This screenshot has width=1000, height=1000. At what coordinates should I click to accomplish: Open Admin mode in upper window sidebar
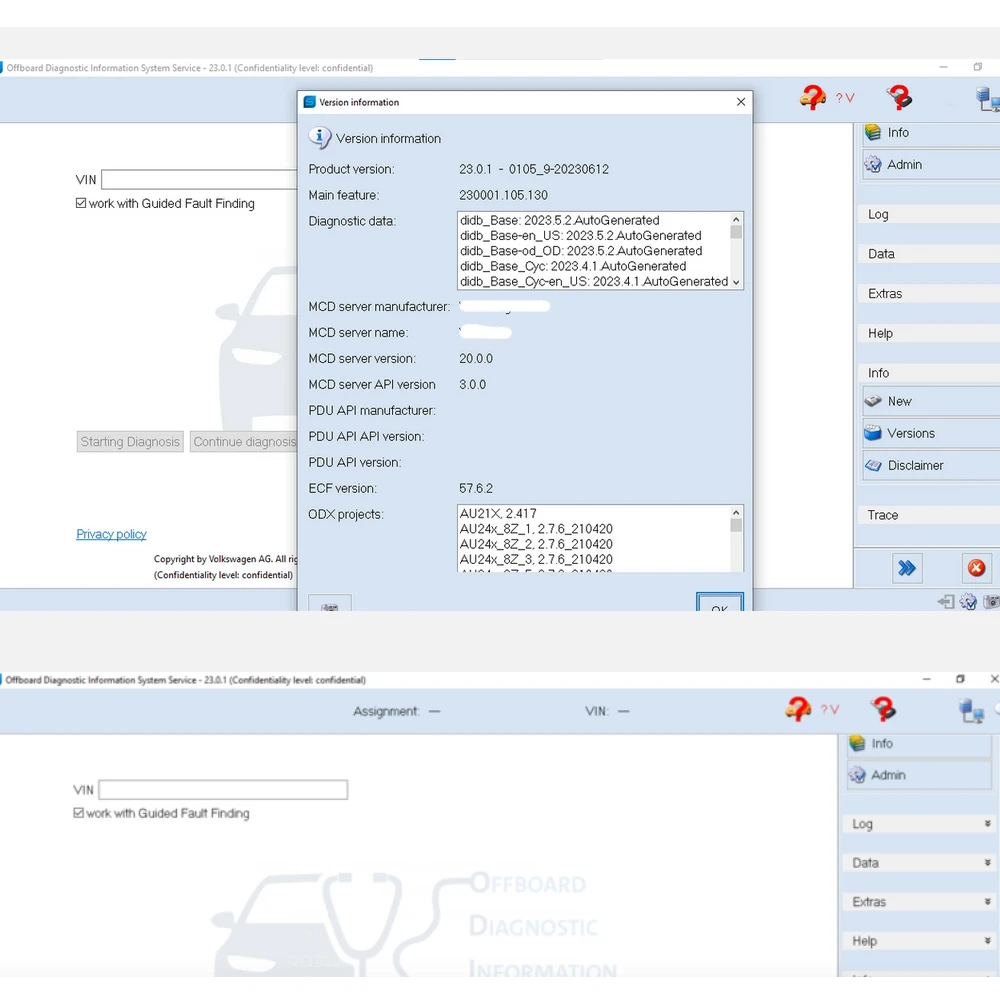tap(931, 165)
